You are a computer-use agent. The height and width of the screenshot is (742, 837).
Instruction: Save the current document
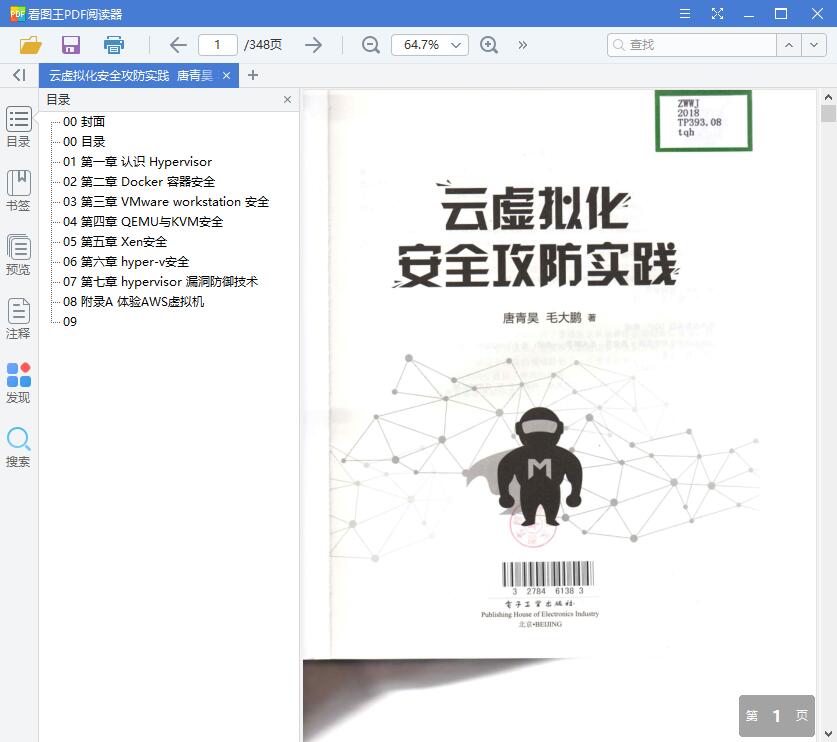tap(69, 46)
